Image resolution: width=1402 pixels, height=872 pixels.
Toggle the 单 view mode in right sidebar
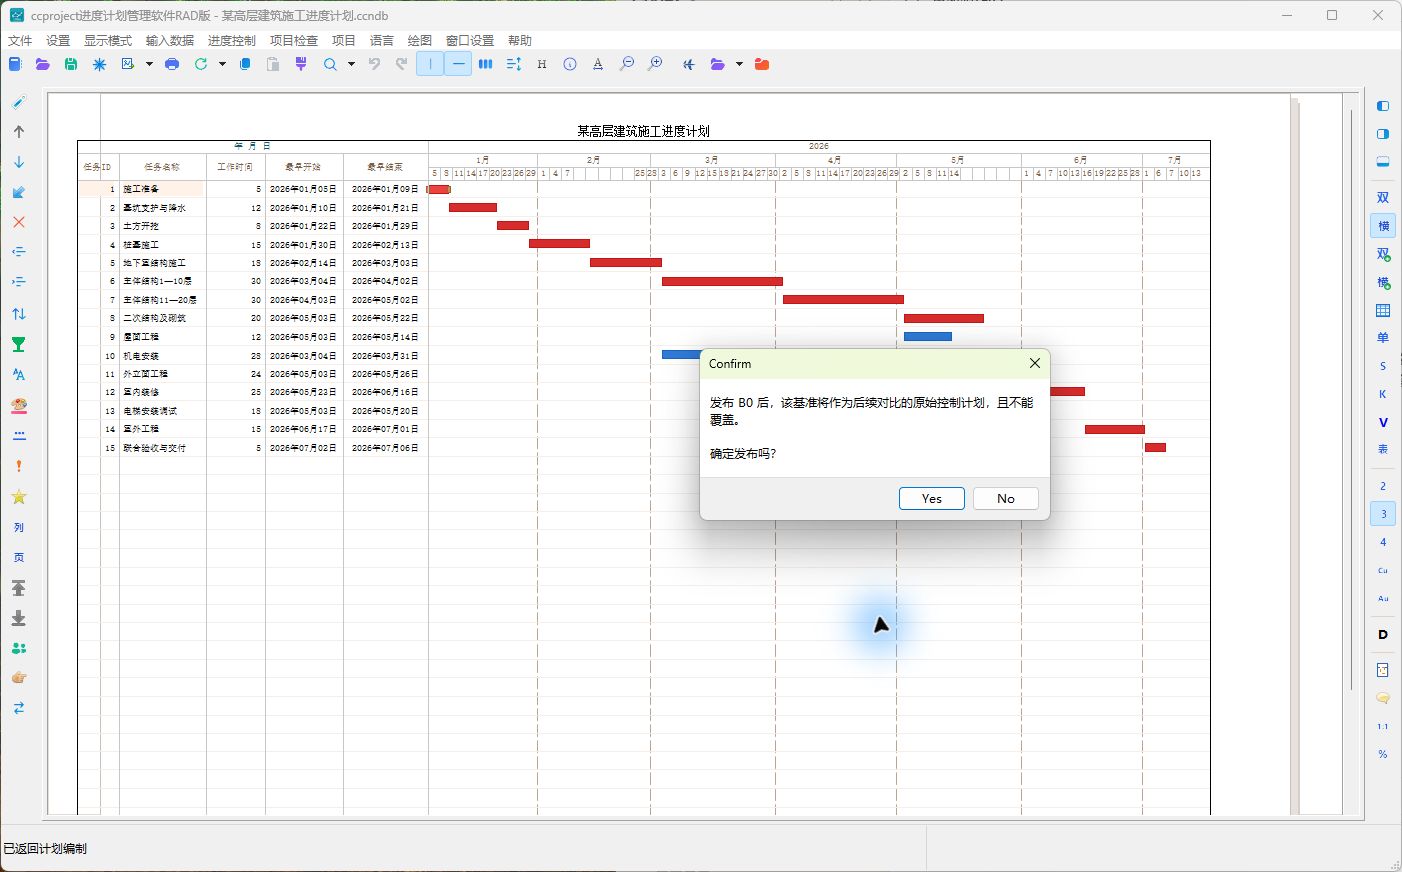coord(1383,338)
